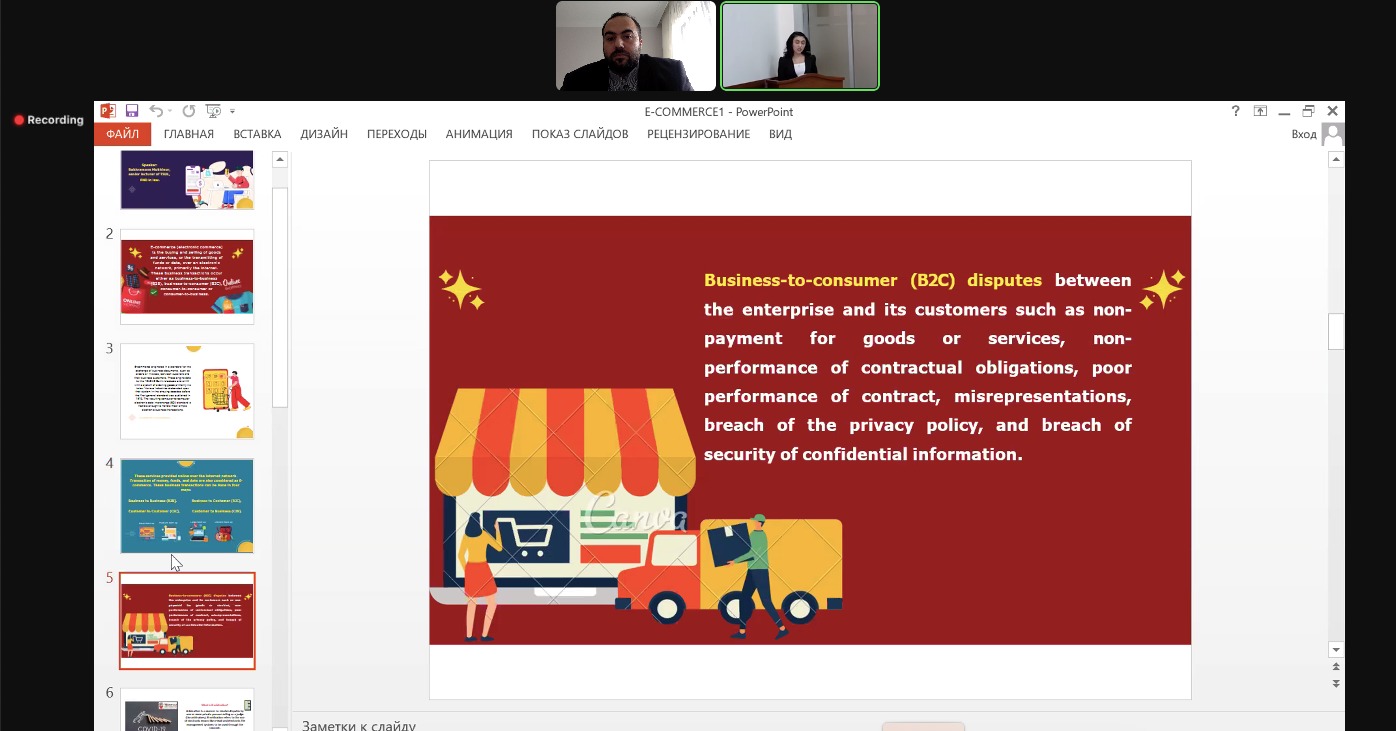The image size is (1396, 731).
Task: Click the user account avatar icon
Action: click(x=1332, y=134)
